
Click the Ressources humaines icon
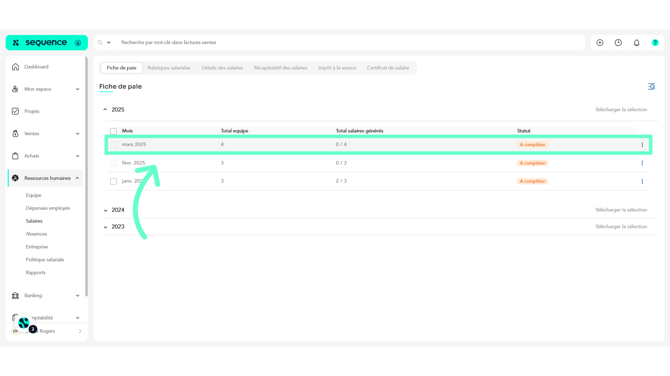pos(15,178)
